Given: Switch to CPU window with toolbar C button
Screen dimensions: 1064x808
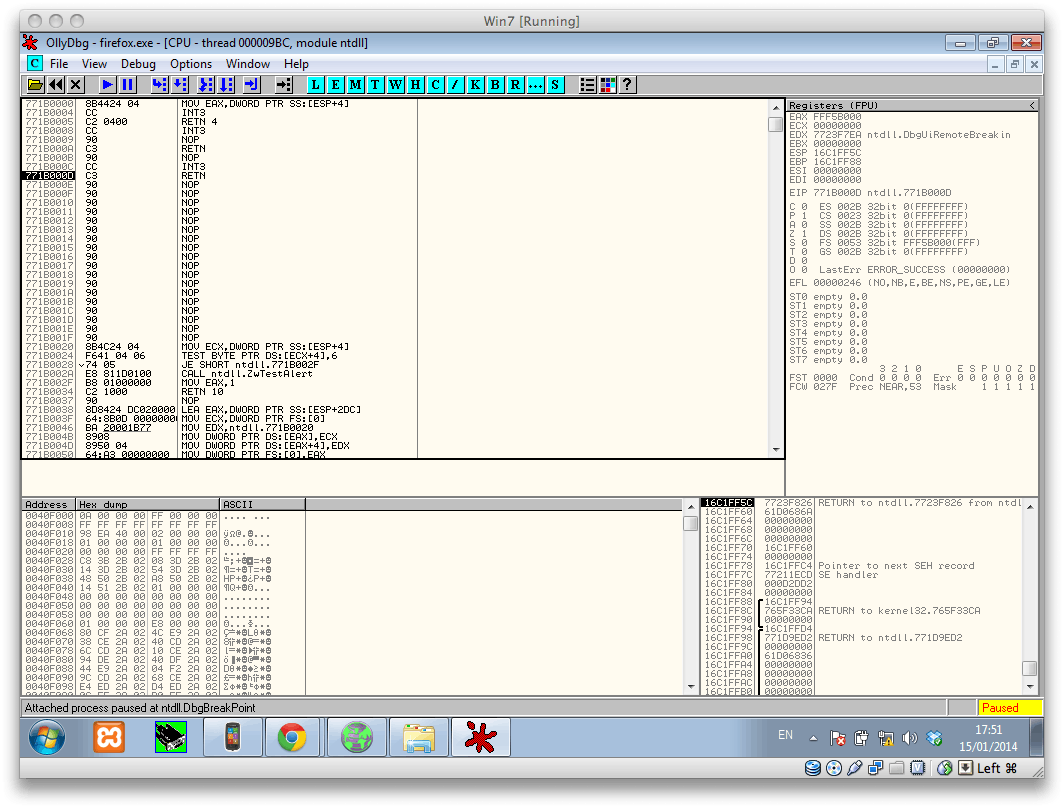Looking at the screenshot, I should (x=436, y=85).
